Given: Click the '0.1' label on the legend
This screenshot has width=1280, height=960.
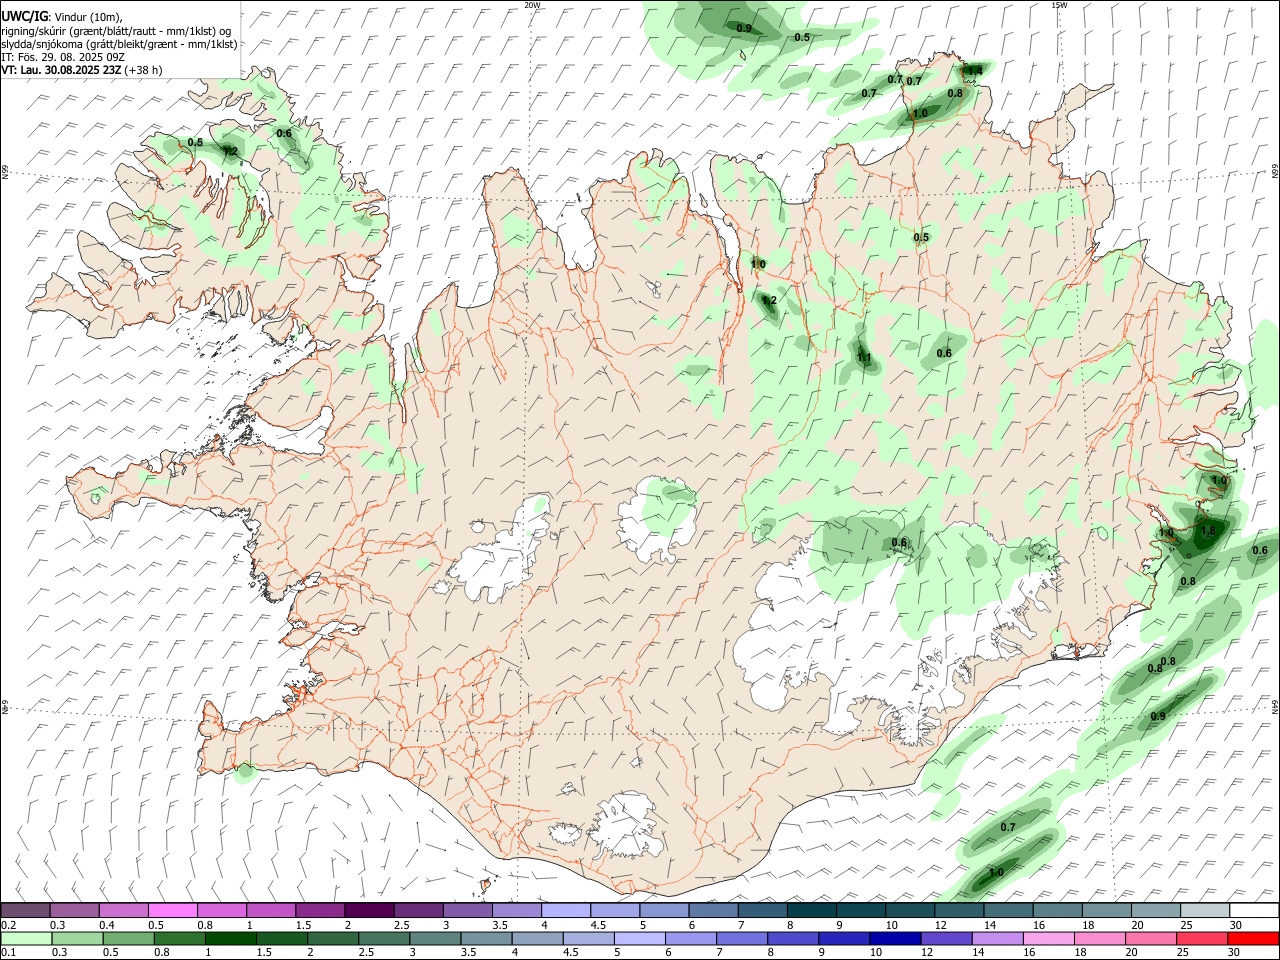Looking at the screenshot, I should pos(9,953).
